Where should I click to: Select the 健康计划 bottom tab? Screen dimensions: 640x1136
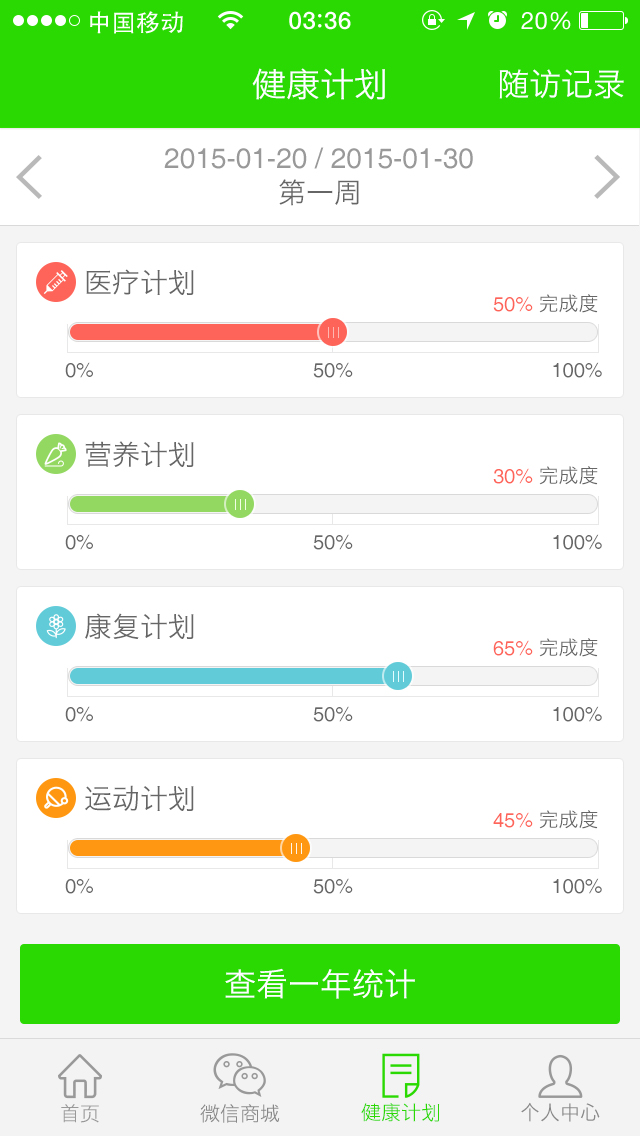coord(400,1087)
